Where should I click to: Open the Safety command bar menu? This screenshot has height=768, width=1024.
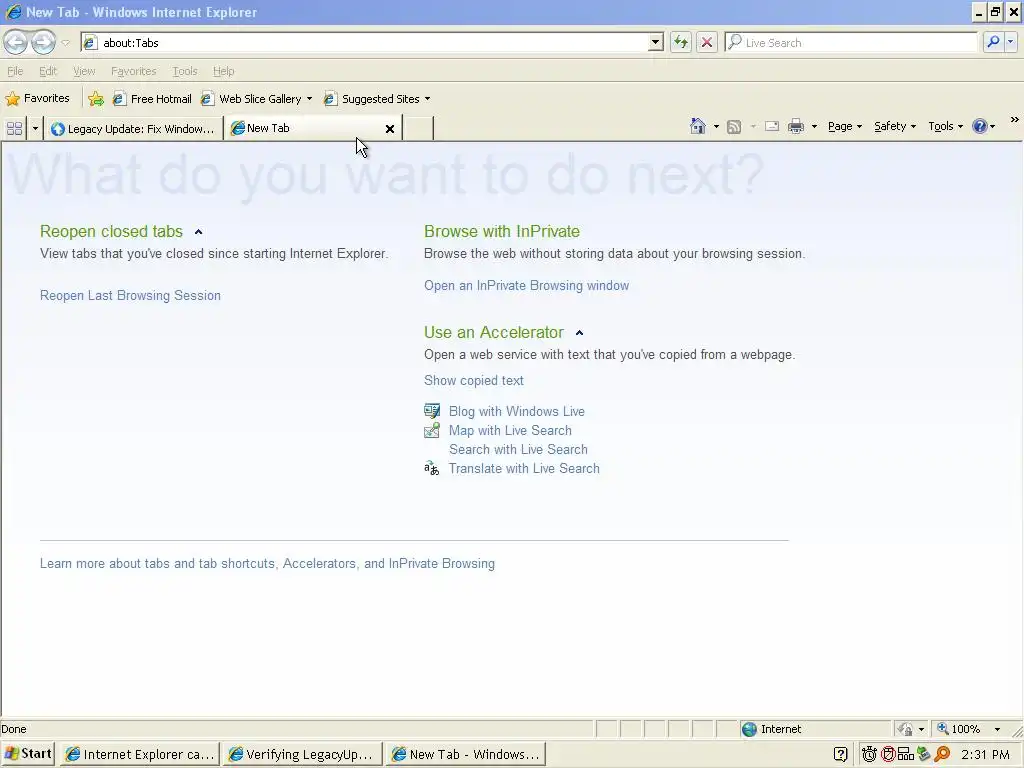pyautogui.click(x=895, y=127)
